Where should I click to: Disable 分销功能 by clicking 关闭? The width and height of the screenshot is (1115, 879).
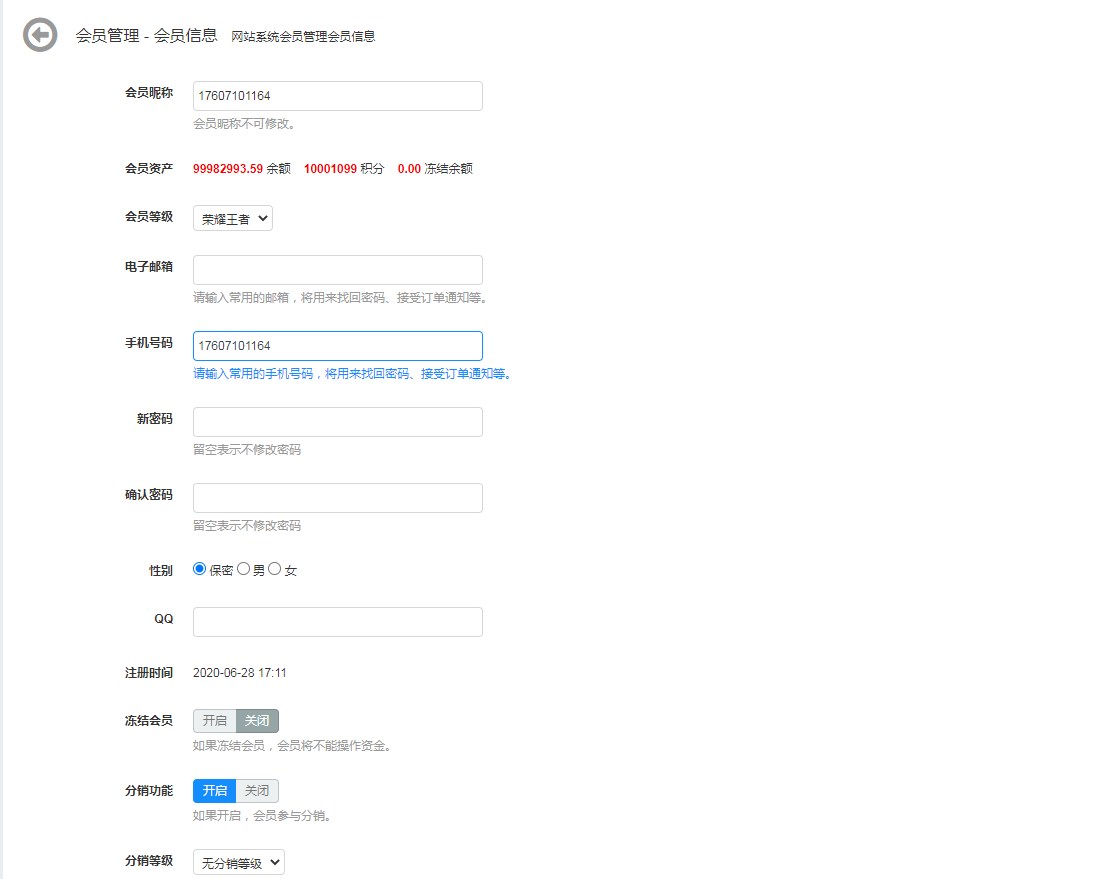257,790
